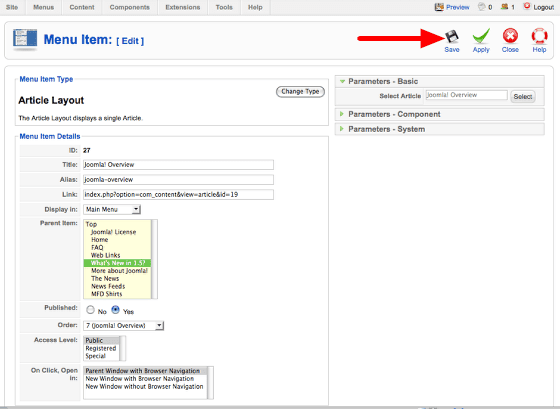Select News Feeds in Parent Item list

(x=117, y=286)
